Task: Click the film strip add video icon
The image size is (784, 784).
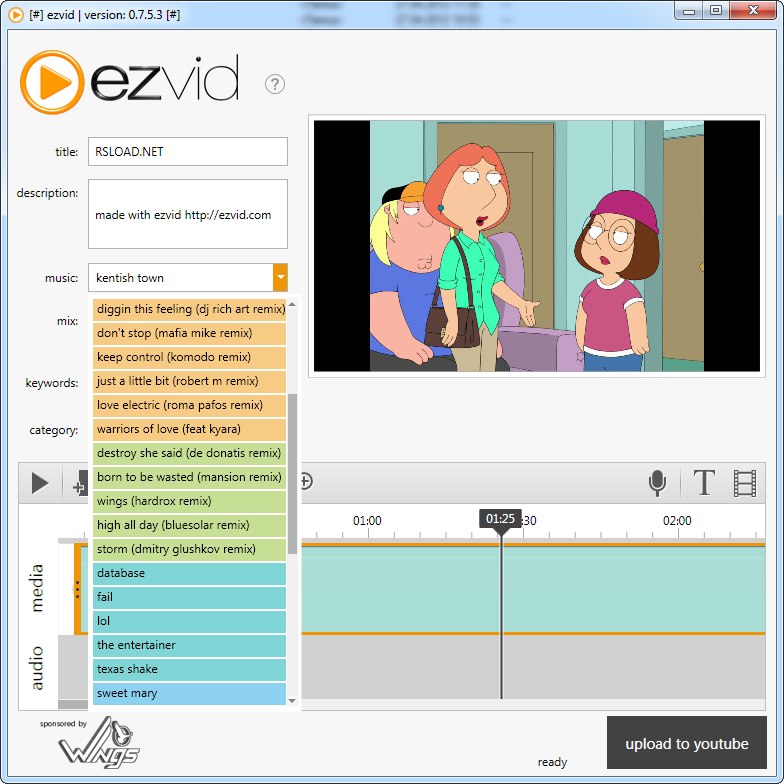Action: (744, 484)
